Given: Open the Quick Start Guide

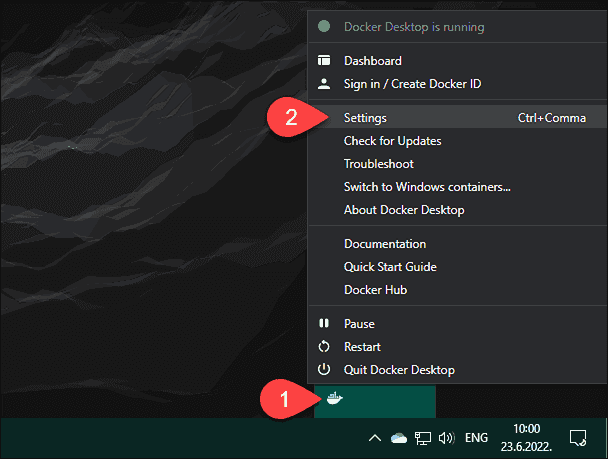Looking at the screenshot, I should tap(390, 267).
